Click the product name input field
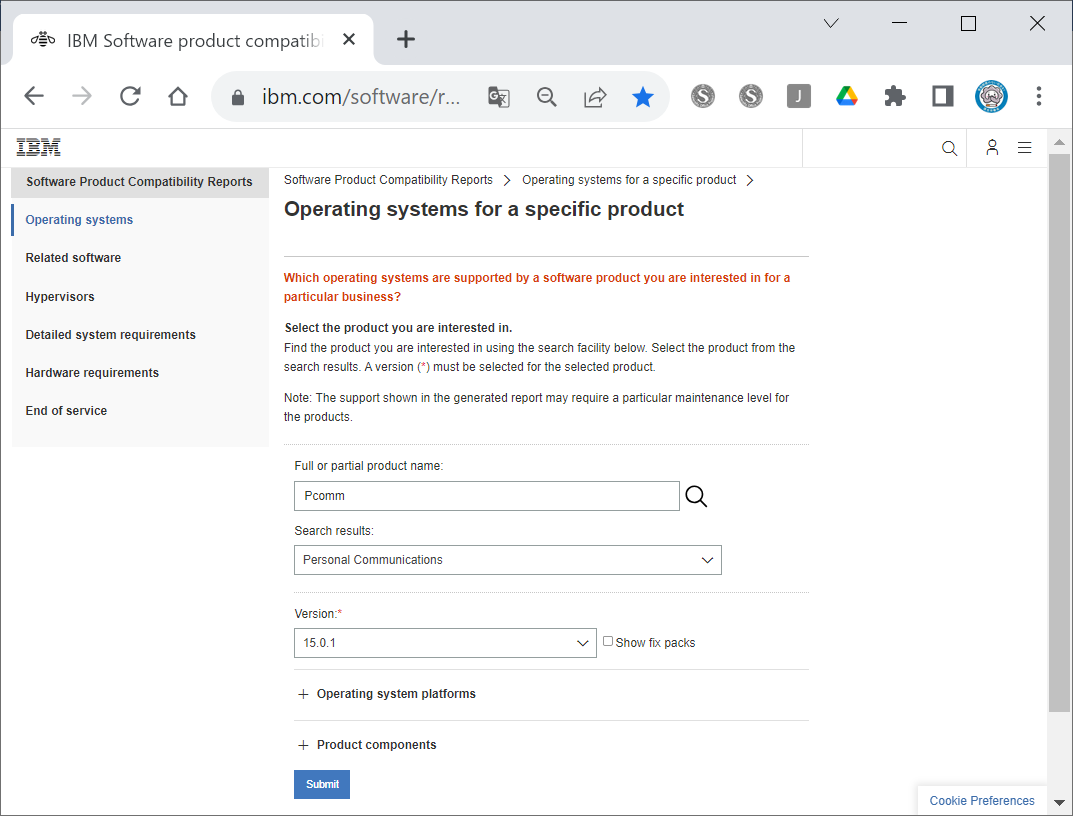Viewport: 1073px width, 816px height. click(487, 496)
